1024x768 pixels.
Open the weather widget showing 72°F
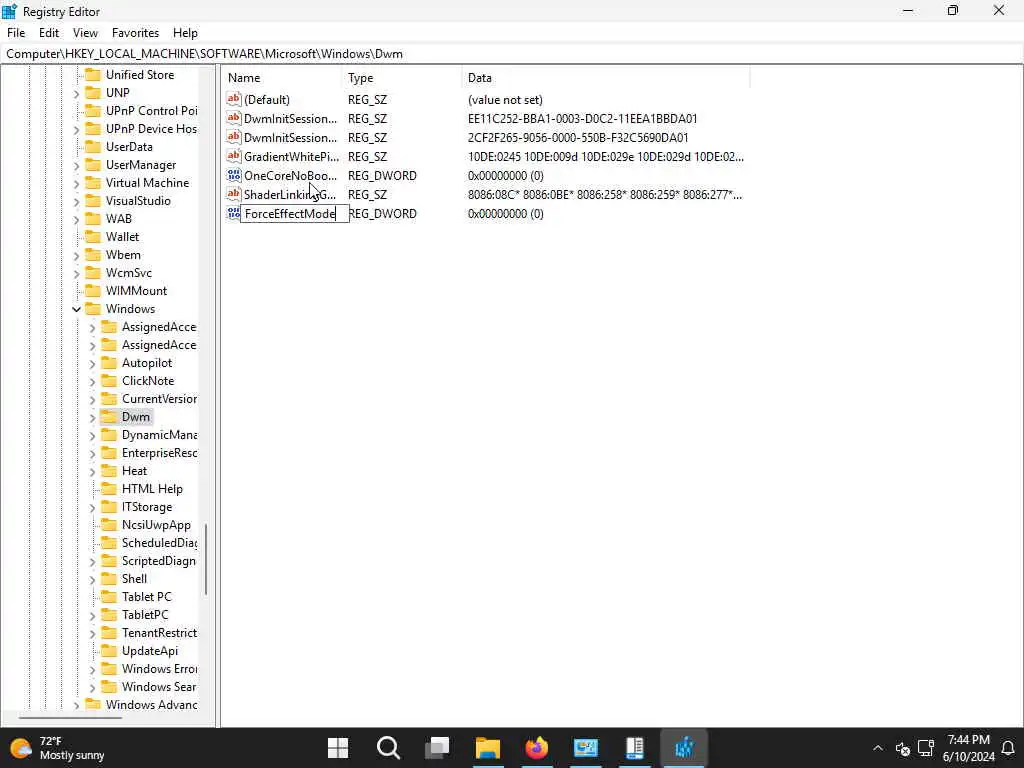tap(57, 748)
